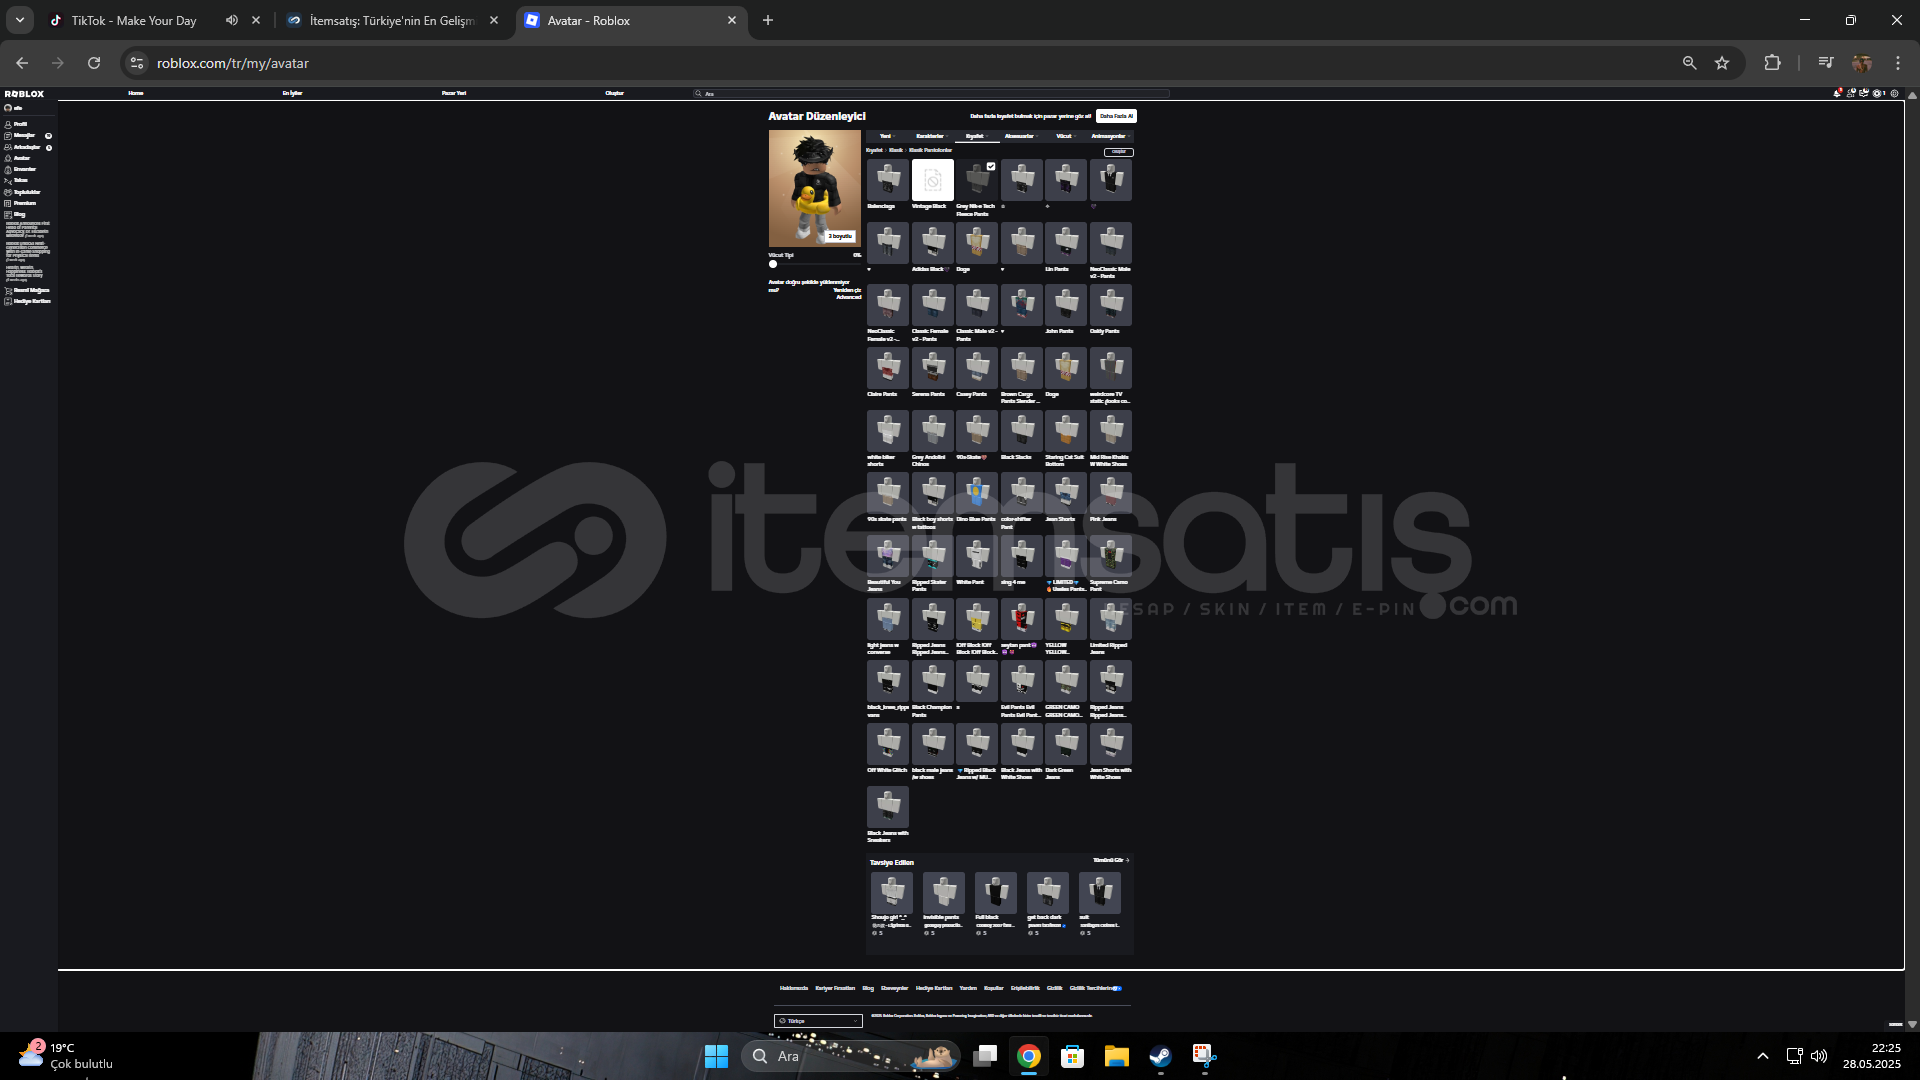Screen dimensions: 1920x1080
Task: Open the Kıyafet dropdown tab
Action: (975, 136)
